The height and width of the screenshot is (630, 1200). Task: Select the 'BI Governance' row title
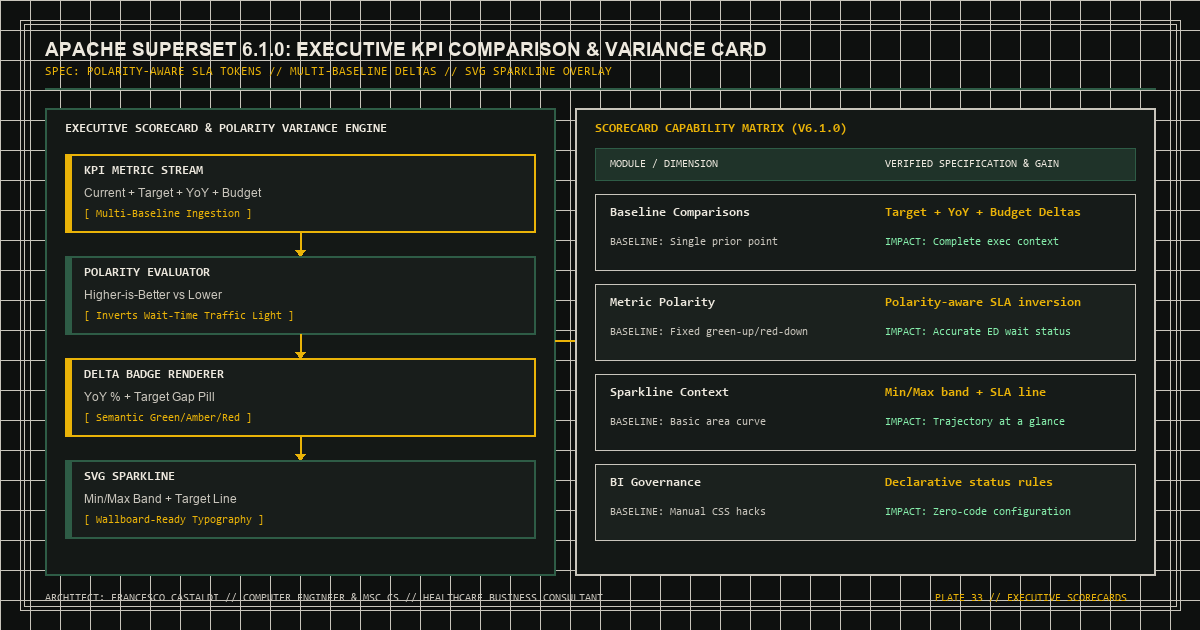[656, 482]
